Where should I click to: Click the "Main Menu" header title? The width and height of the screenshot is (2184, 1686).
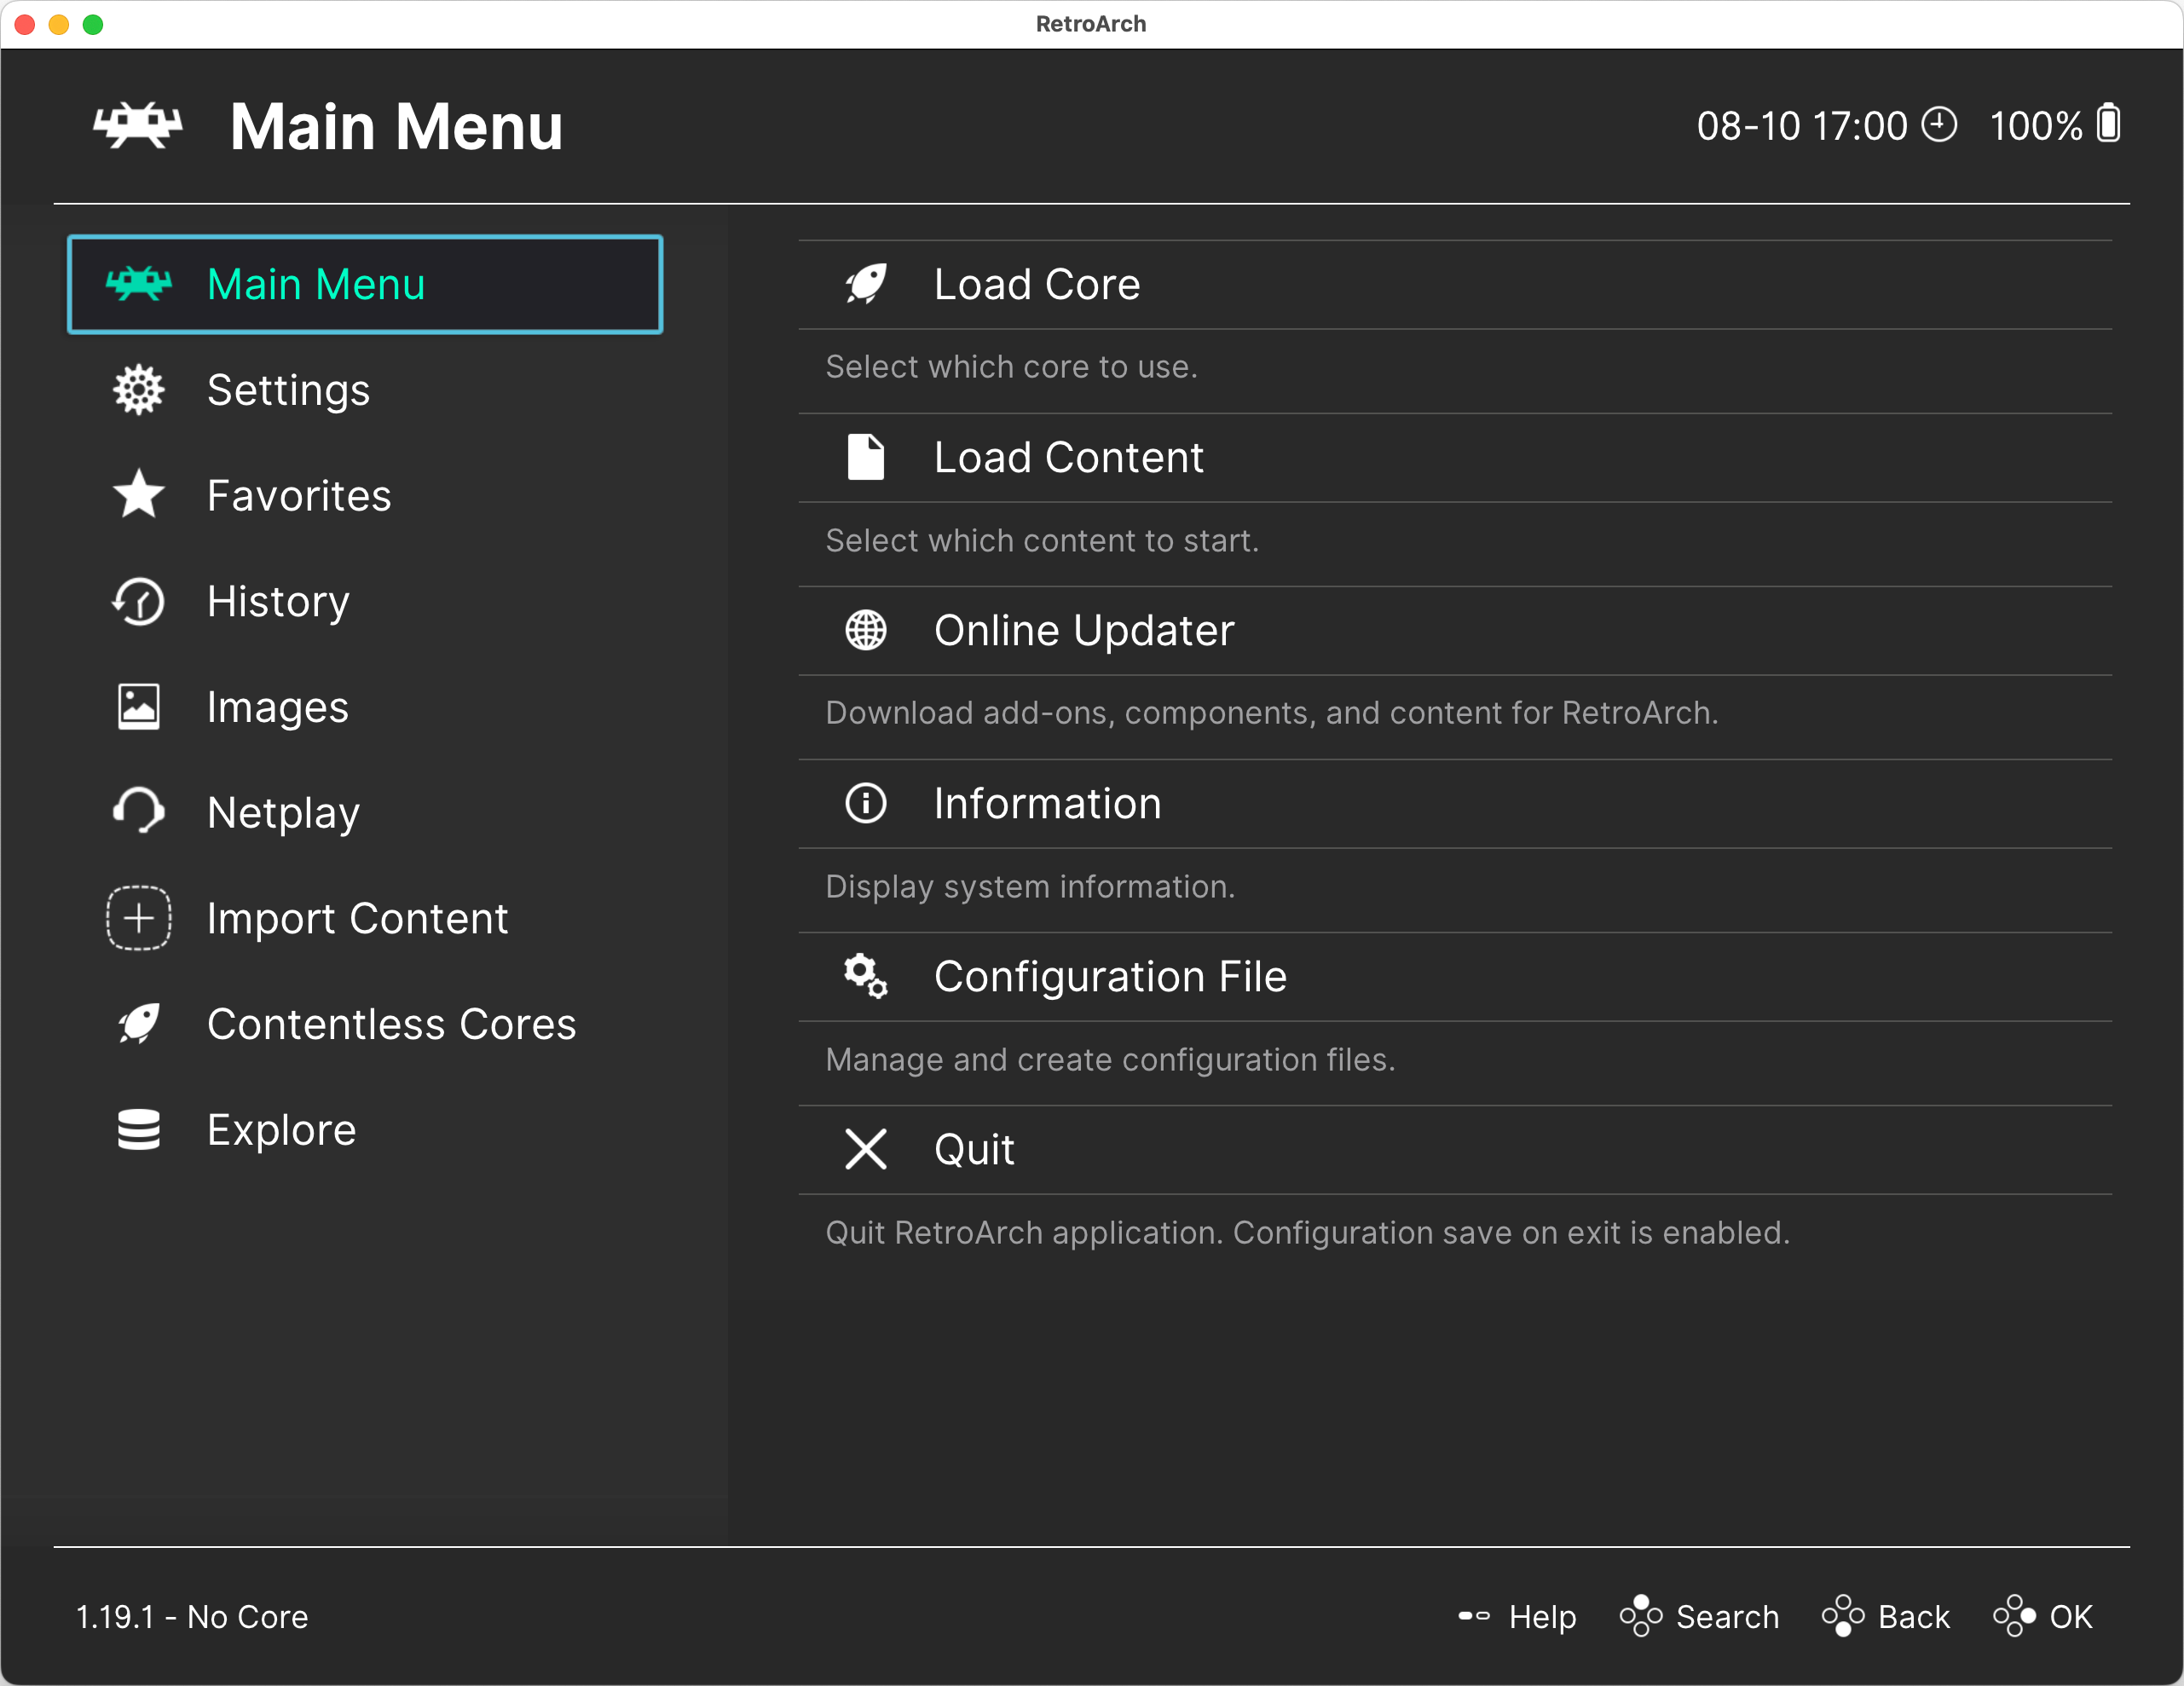coord(397,127)
